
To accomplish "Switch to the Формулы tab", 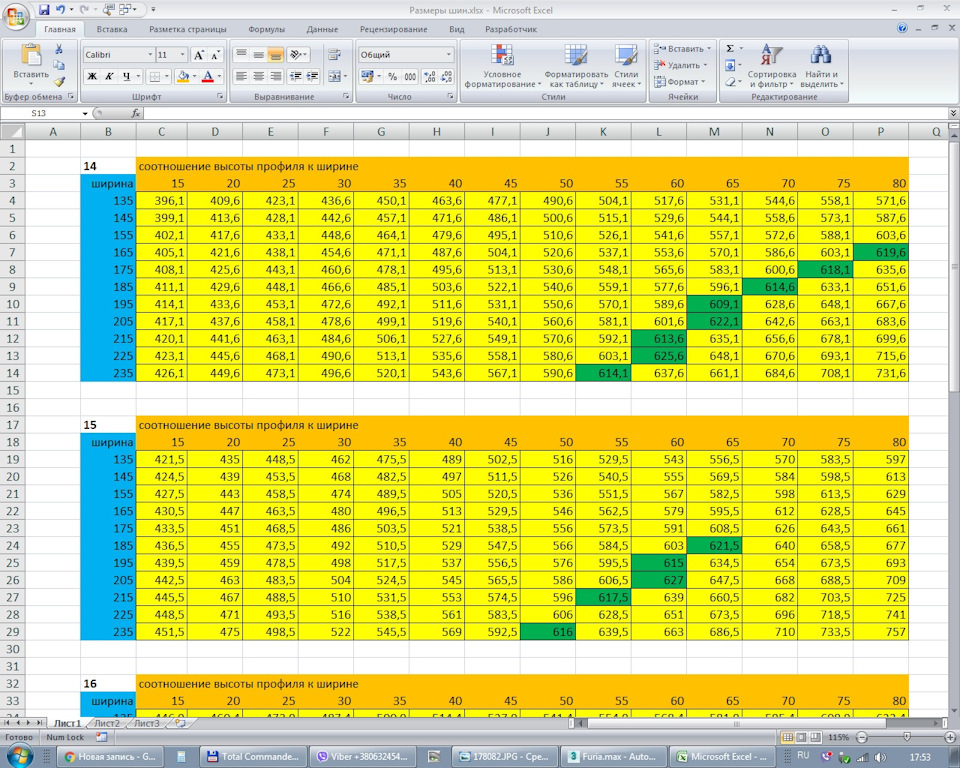I will click(266, 29).
